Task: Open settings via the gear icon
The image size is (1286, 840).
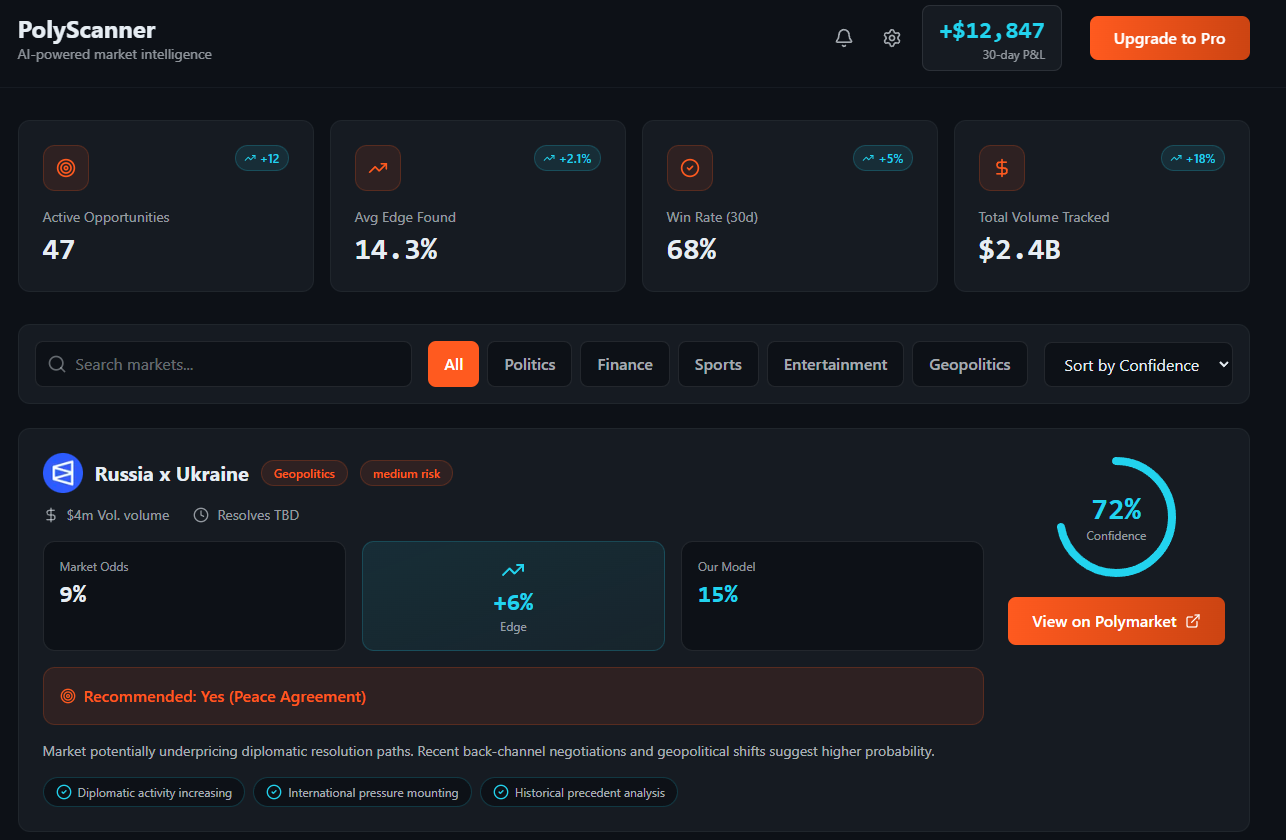Action: [x=891, y=37]
